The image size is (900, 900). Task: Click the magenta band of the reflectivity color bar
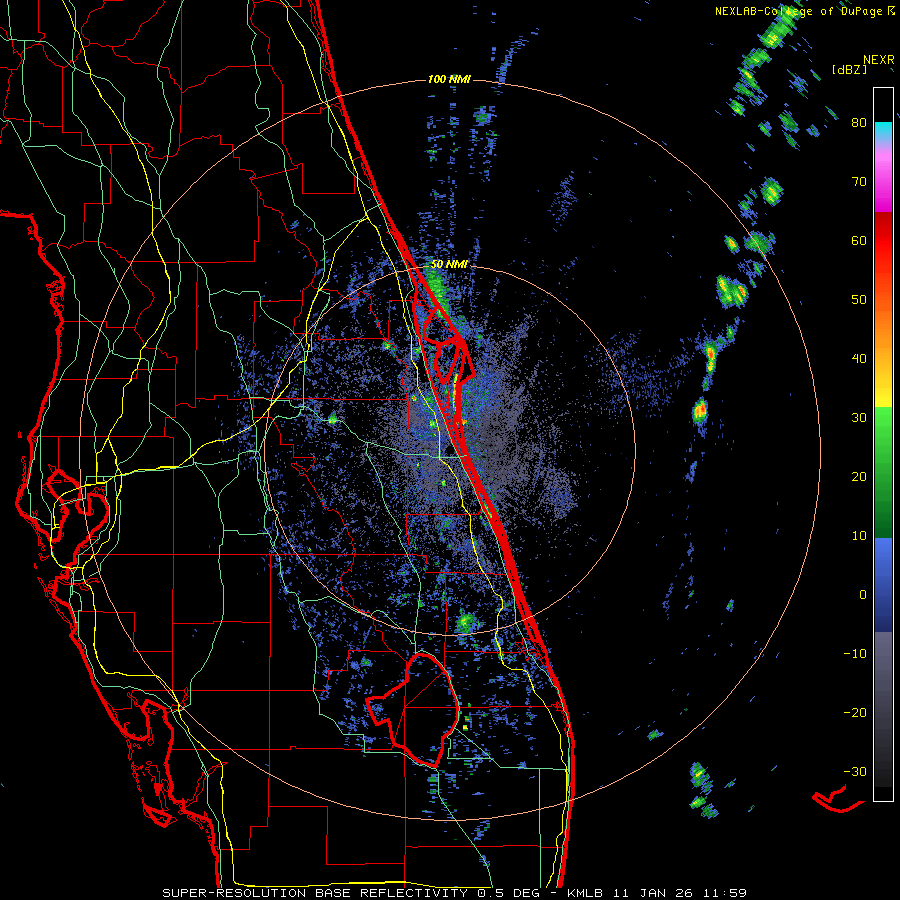pos(883,181)
